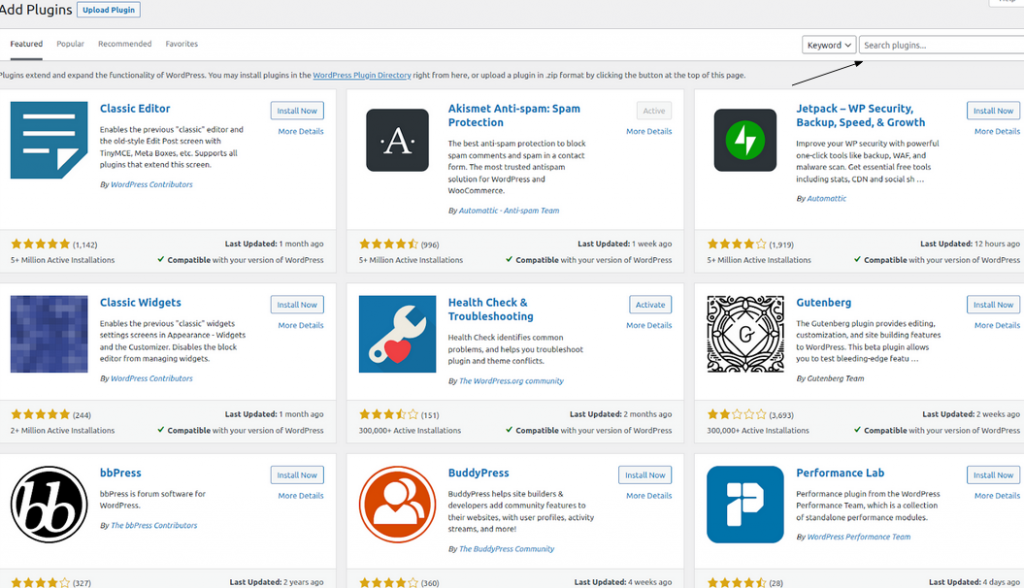The height and width of the screenshot is (588, 1024).
Task: Open the WordPress Plugin Directory link
Action: [362, 75]
